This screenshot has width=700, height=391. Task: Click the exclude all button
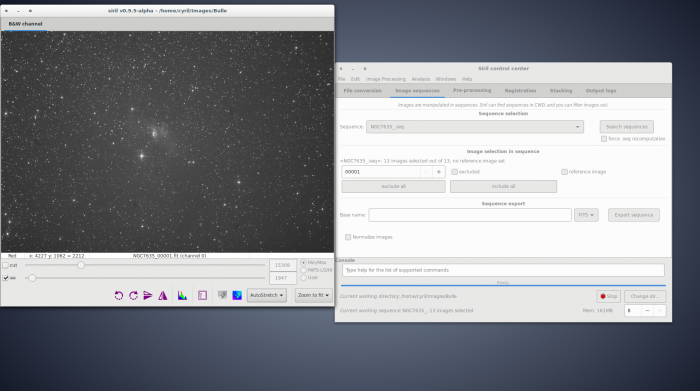click(393, 186)
